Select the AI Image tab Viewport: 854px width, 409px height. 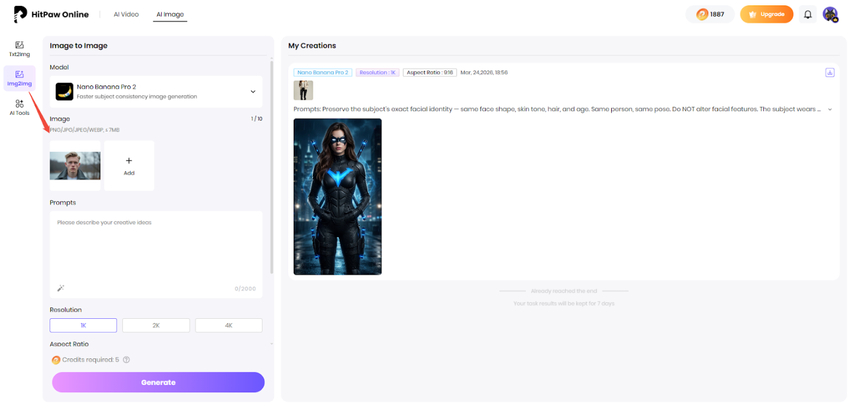[170, 15]
